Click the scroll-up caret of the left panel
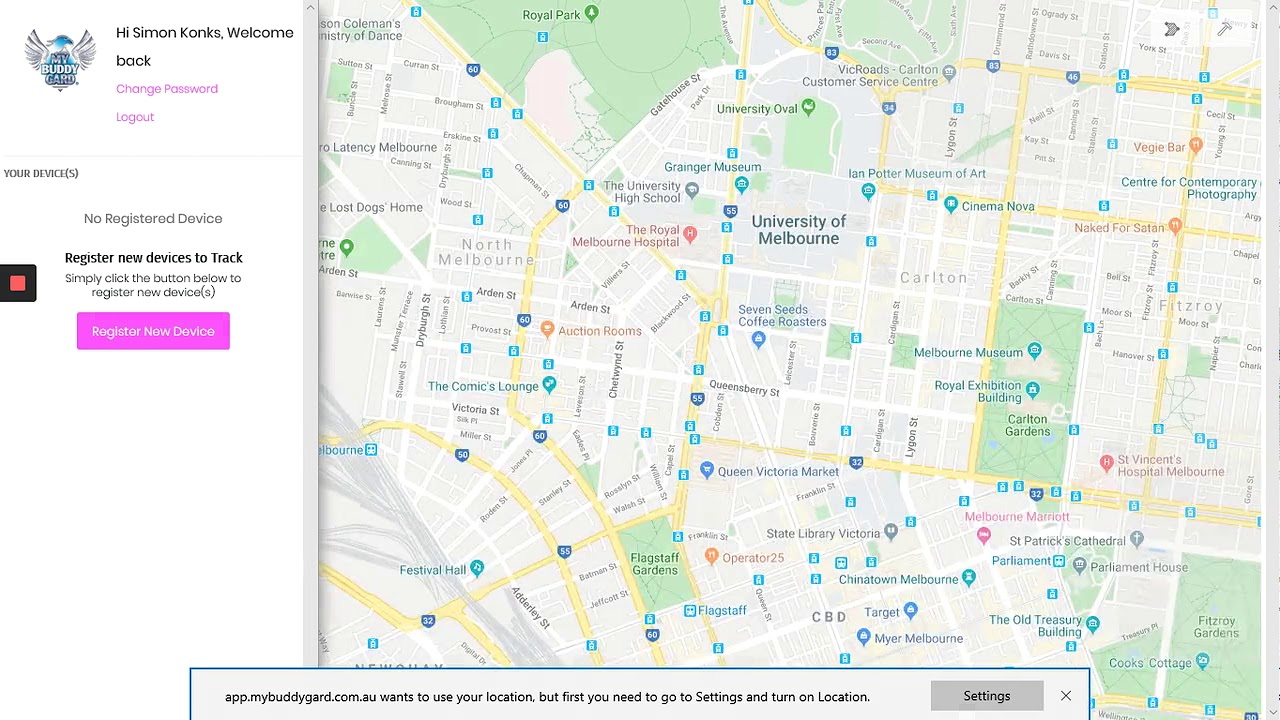The width and height of the screenshot is (1280, 720). tap(310, 8)
